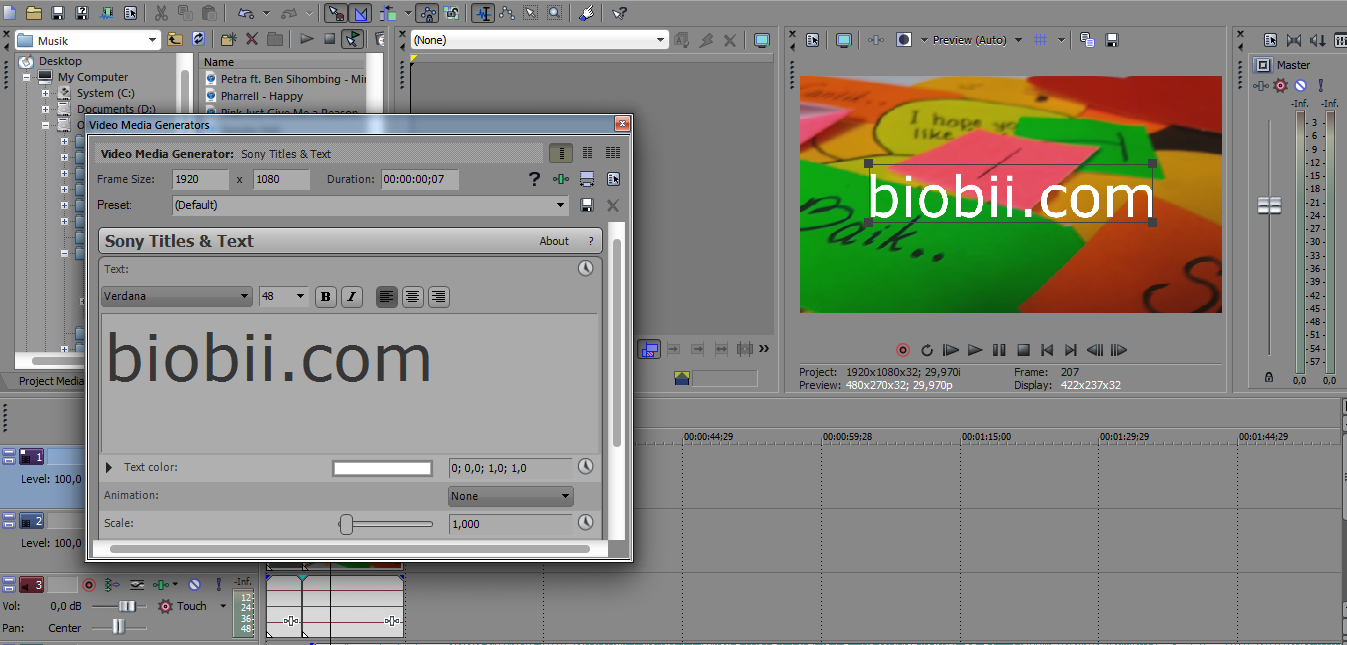Open the (None) trimmer history dropdown
Screen dimensions: 1347x645
tap(660, 40)
